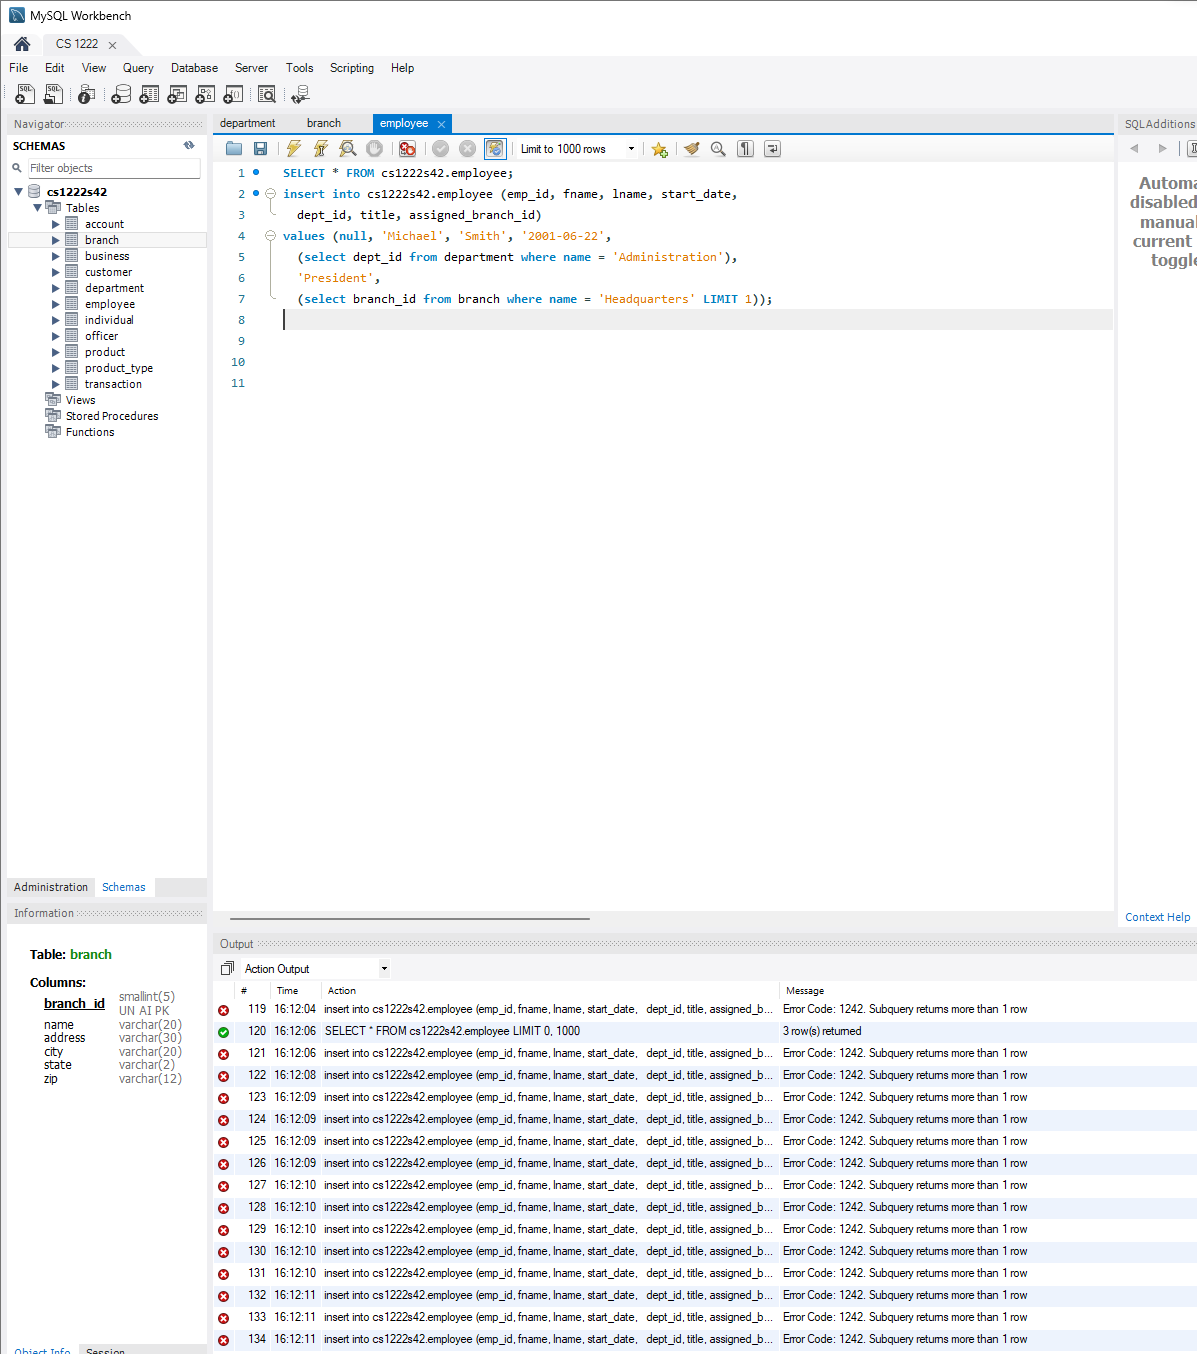1197x1354 pixels.
Task: Select the Functions folder in navigator
Action: click(90, 432)
